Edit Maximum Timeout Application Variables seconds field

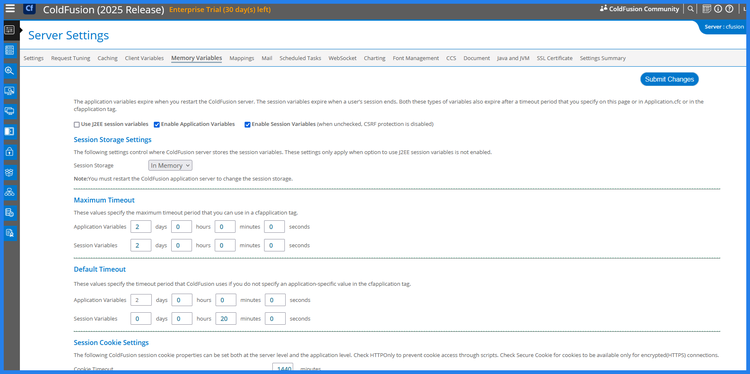[274, 227]
